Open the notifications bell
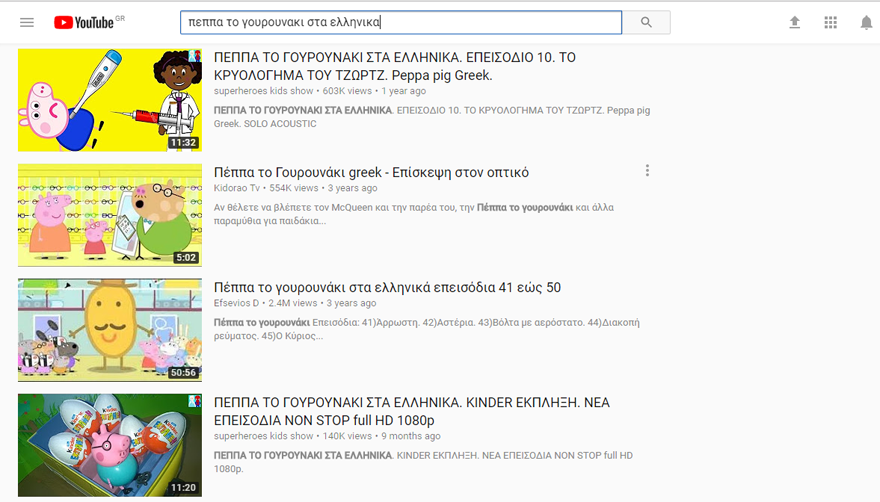Screen dimensions: 880x502 point(866,22)
